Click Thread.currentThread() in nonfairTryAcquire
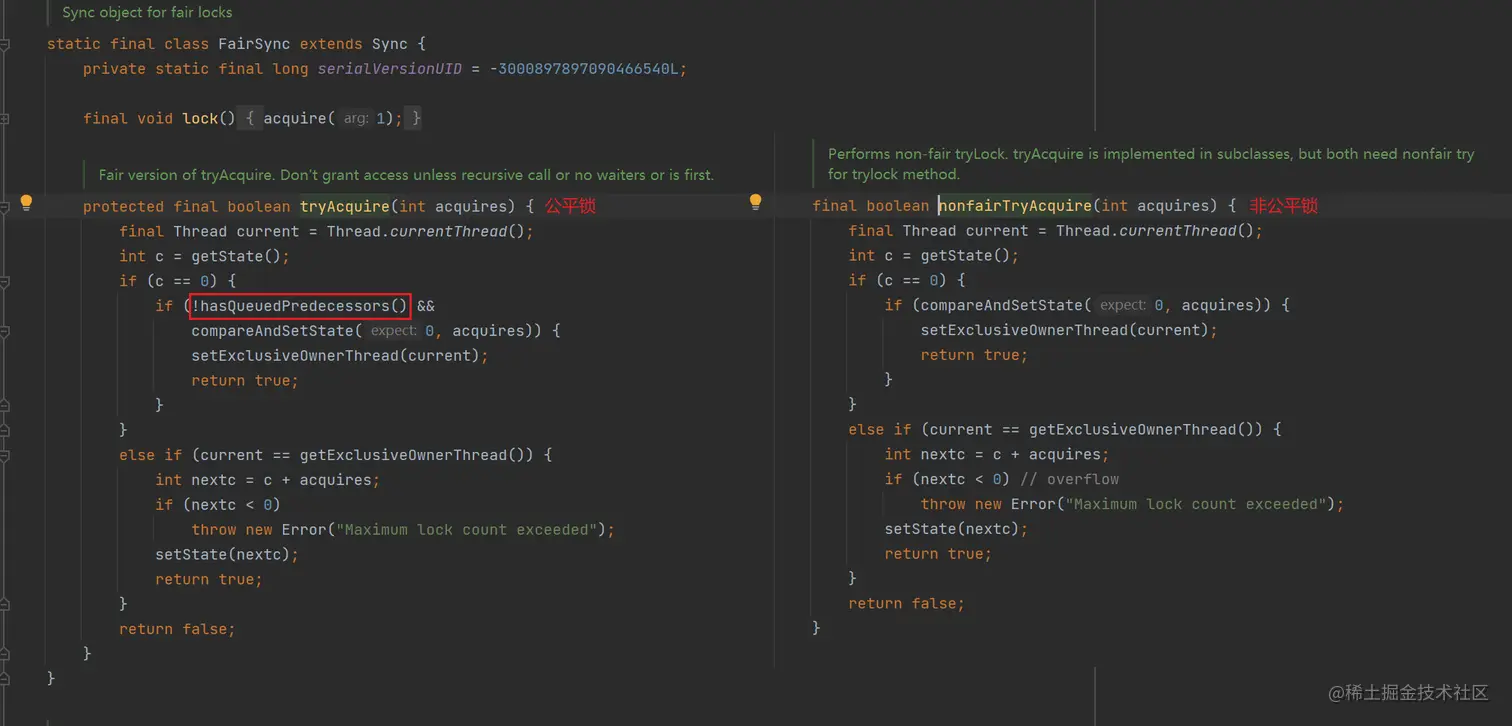The height and width of the screenshot is (726, 1512). point(1156,231)
